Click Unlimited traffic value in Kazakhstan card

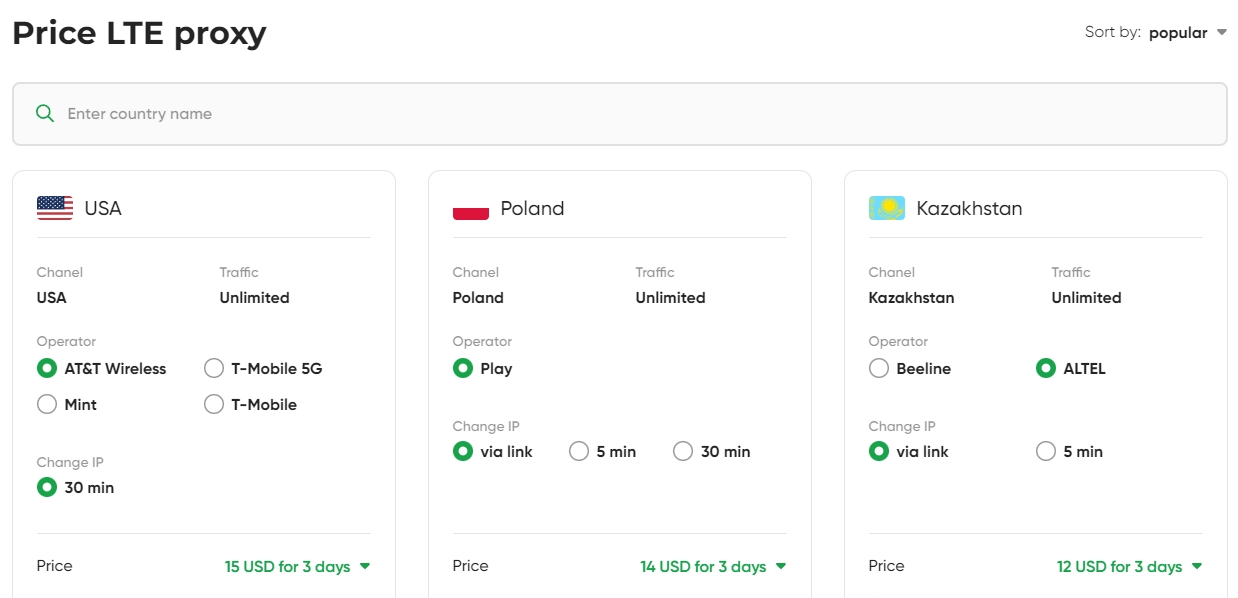[1086, 297]
